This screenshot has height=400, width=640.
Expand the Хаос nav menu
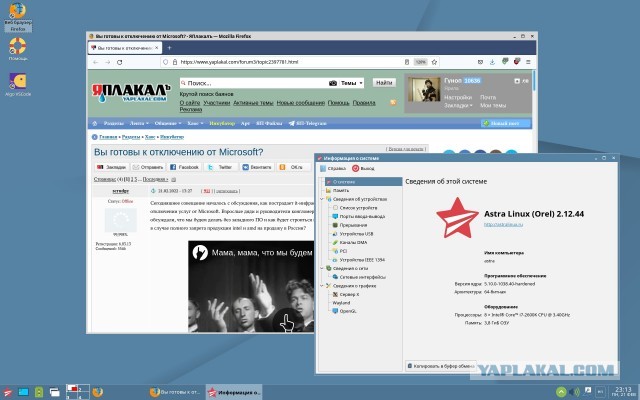tap(195, 123)
